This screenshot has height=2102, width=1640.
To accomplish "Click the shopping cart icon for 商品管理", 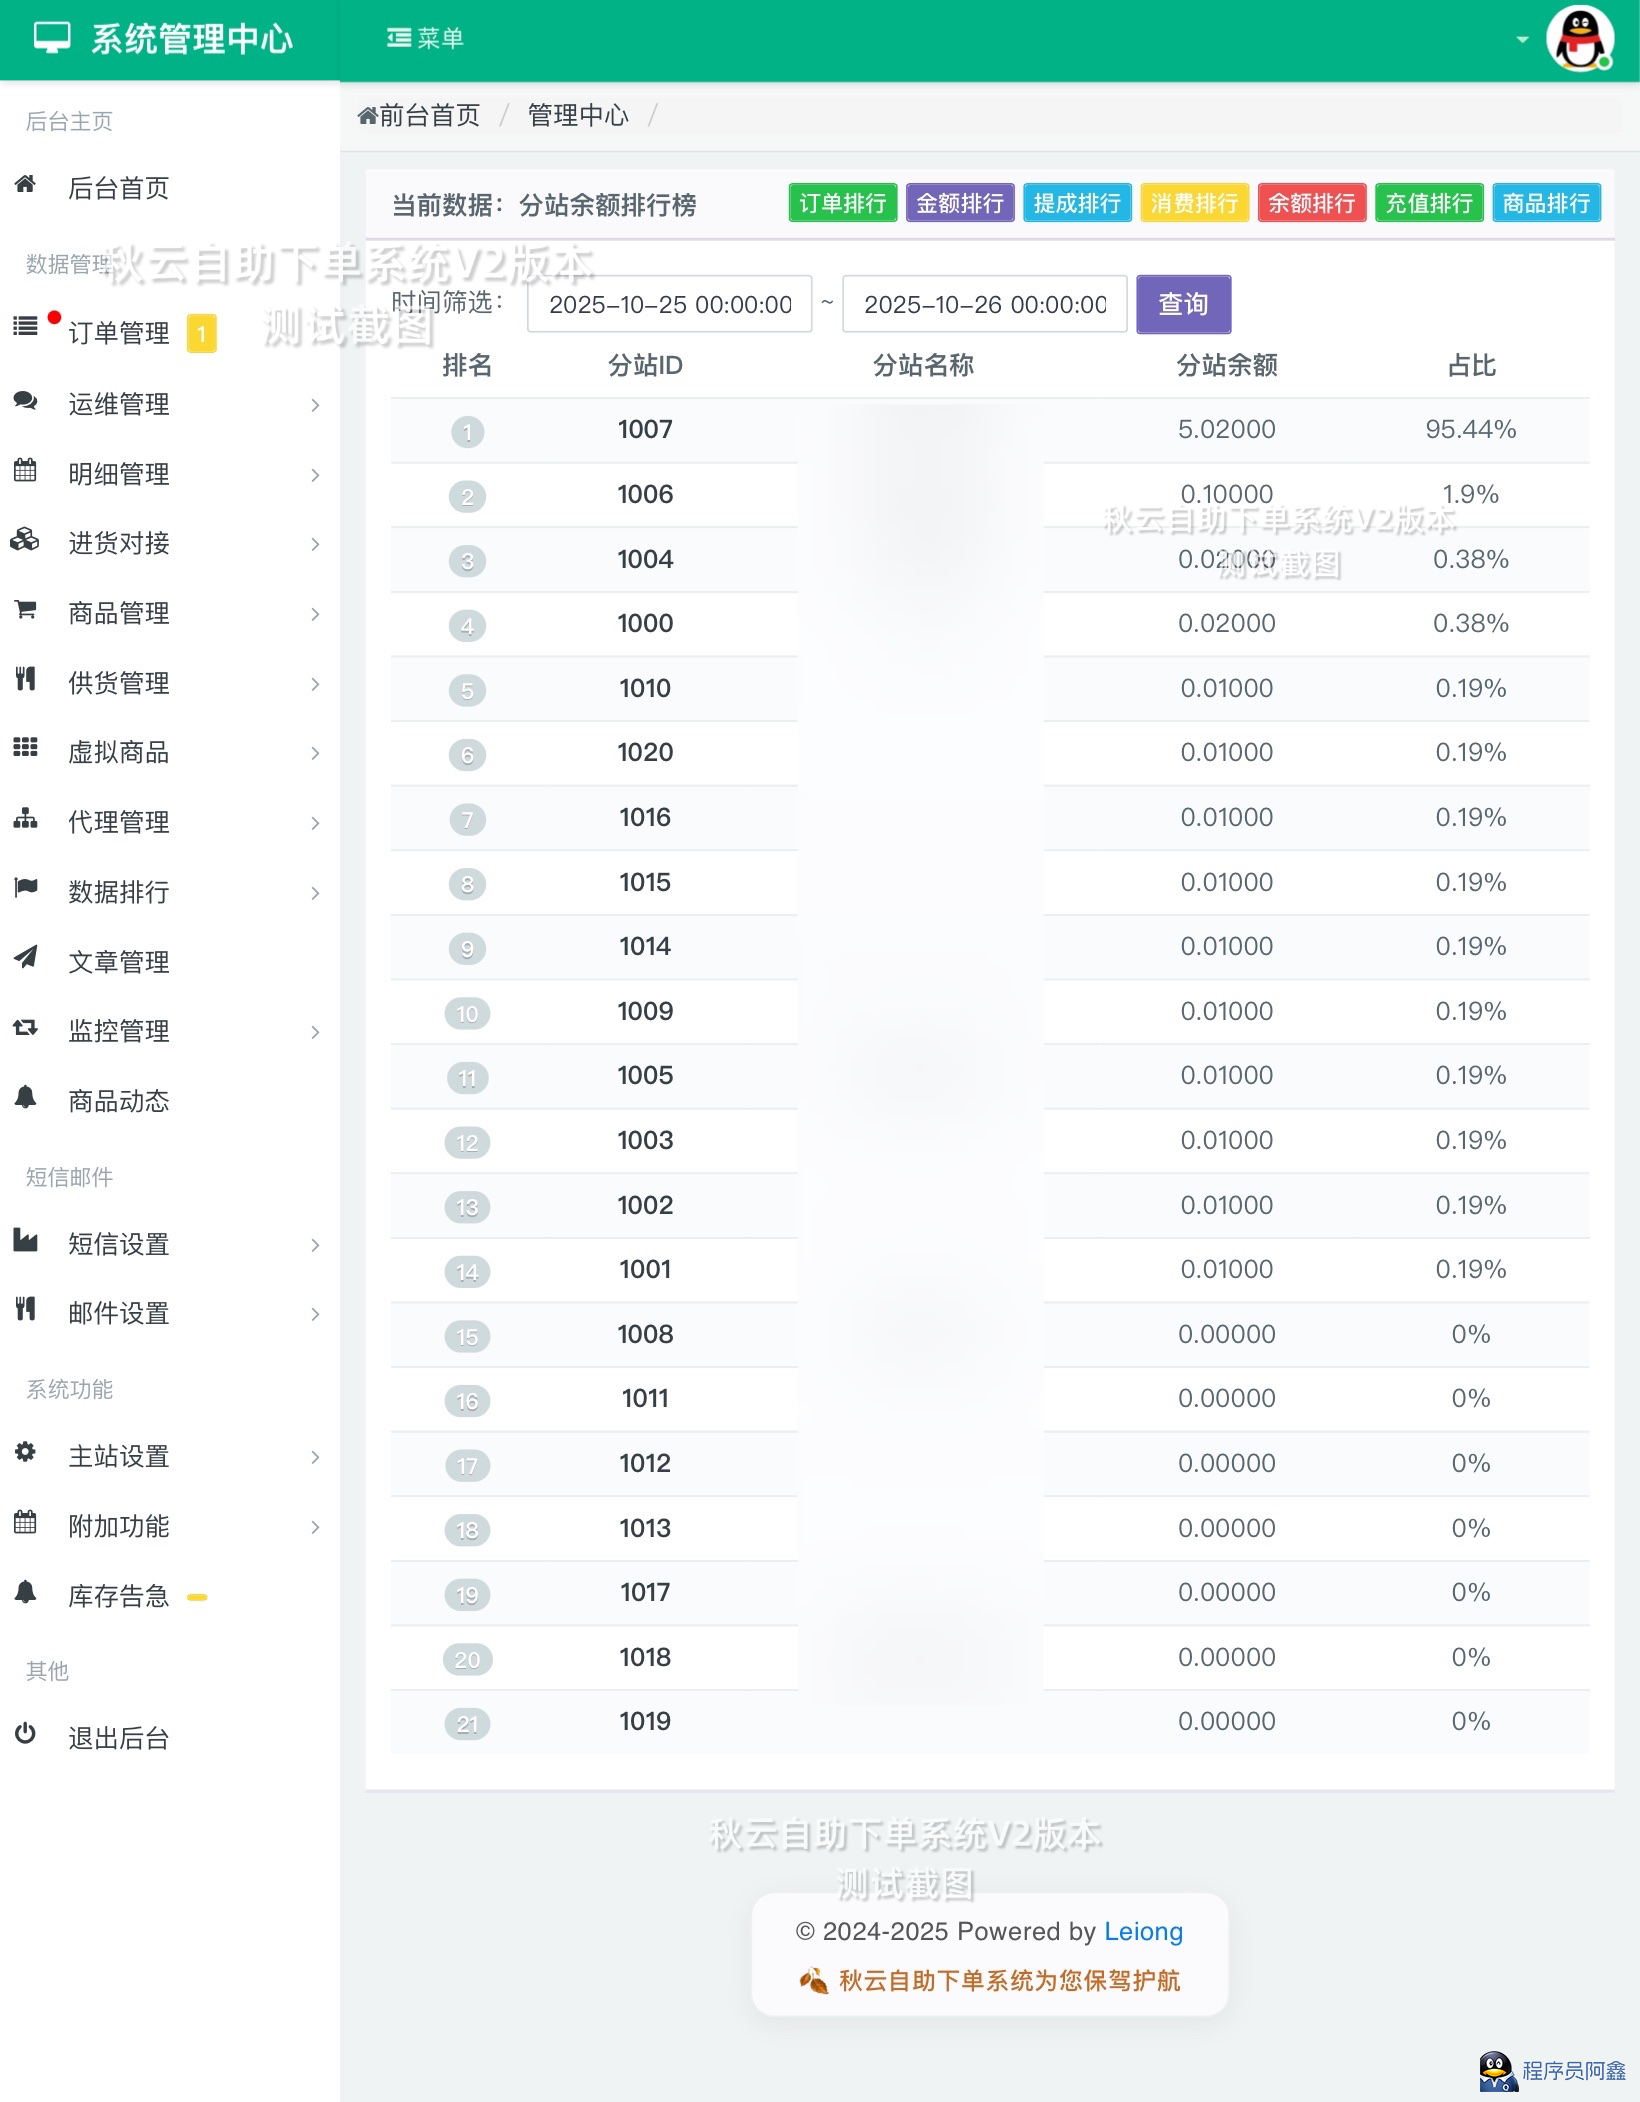I will pyautogui.click(x=25, y=610).
